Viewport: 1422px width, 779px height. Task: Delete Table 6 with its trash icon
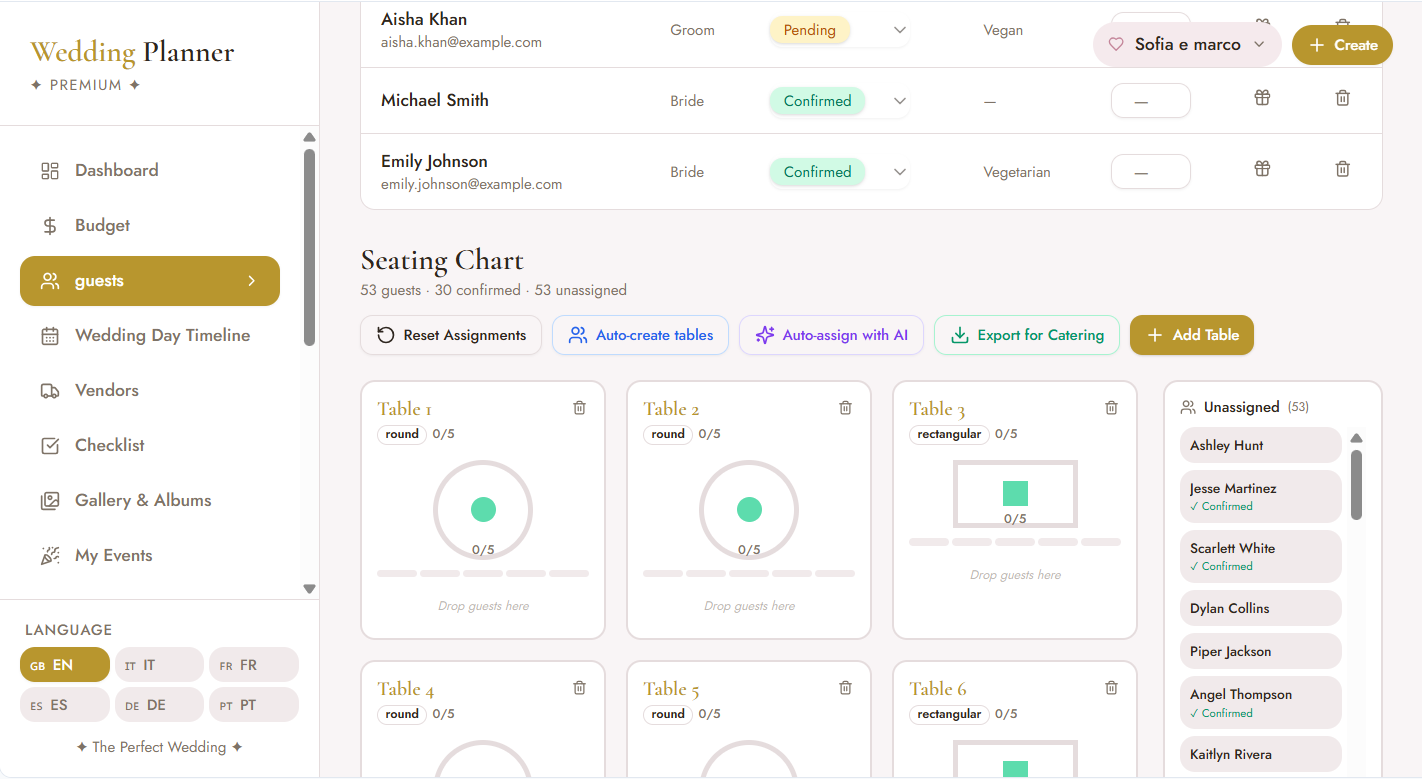click(x=1112, y=688)
